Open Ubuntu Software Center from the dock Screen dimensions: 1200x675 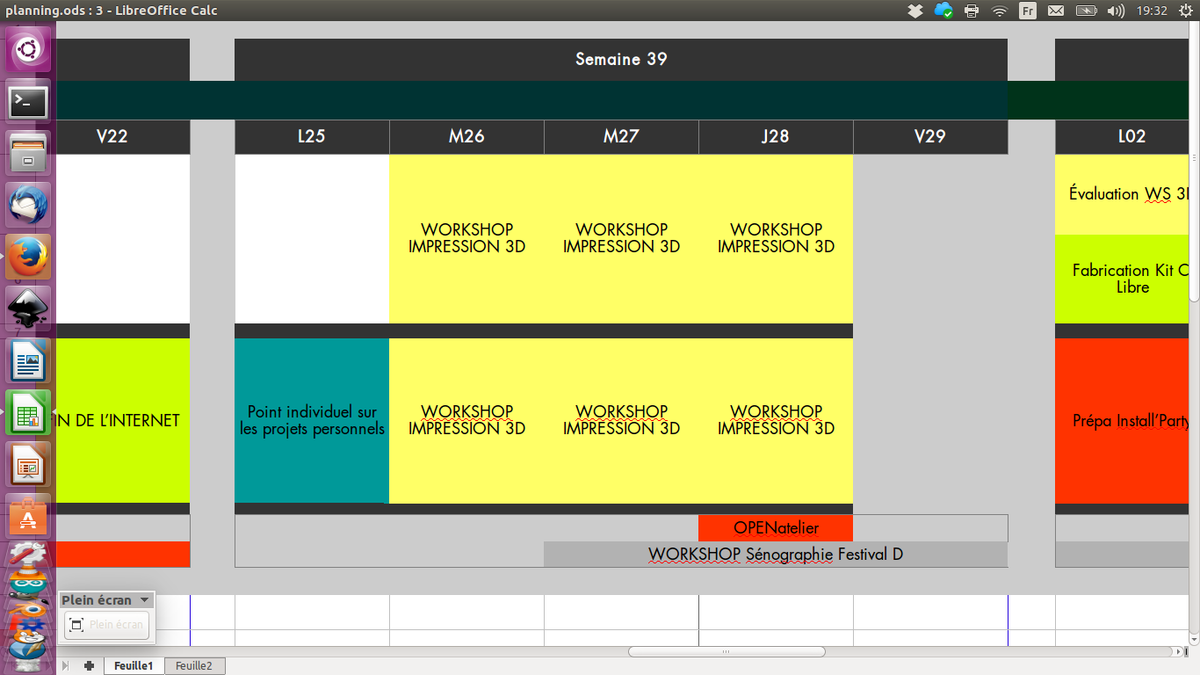coord(27,517)
